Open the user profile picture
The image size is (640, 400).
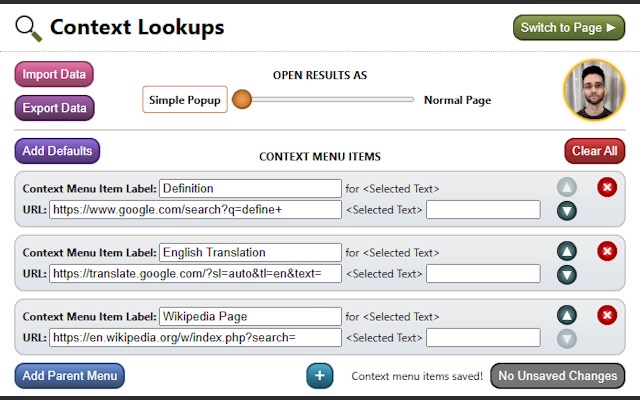click(x=594, y=90)
